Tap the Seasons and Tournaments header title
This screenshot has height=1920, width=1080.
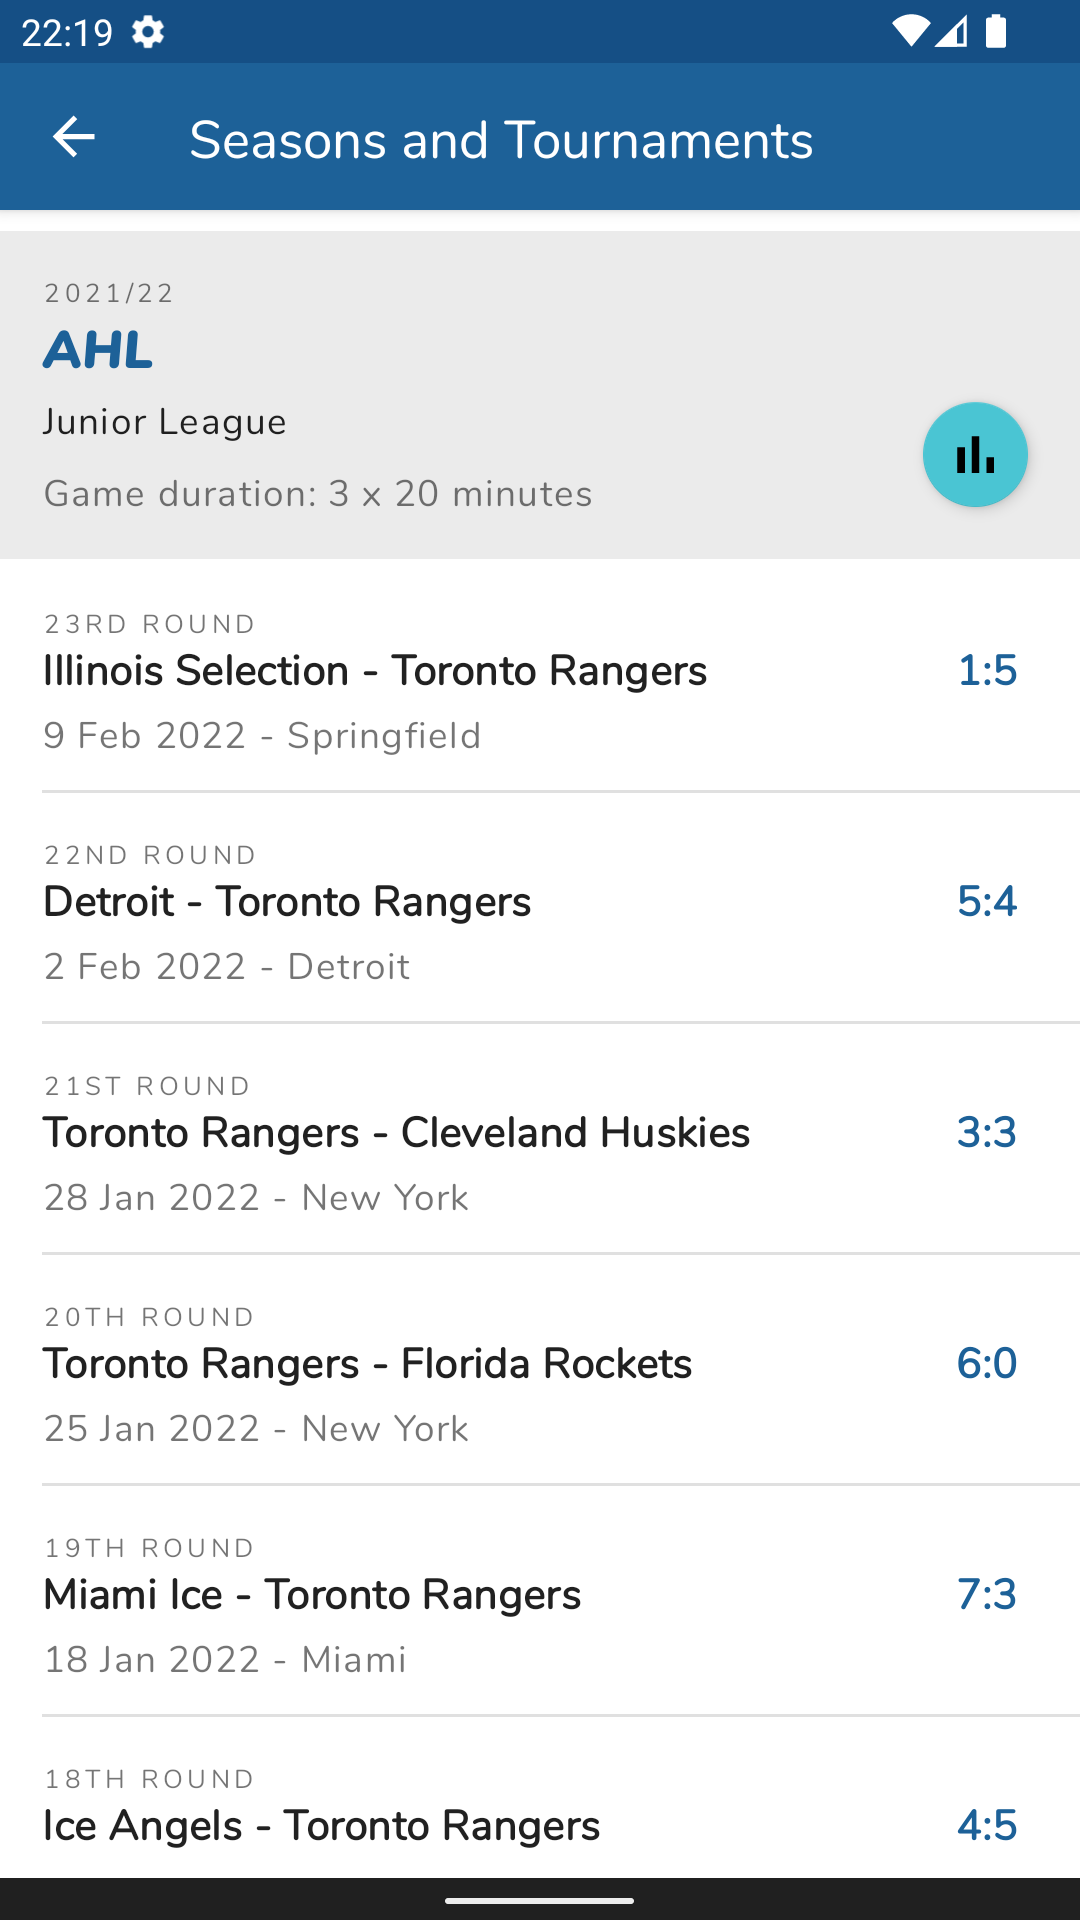(501, 140)
